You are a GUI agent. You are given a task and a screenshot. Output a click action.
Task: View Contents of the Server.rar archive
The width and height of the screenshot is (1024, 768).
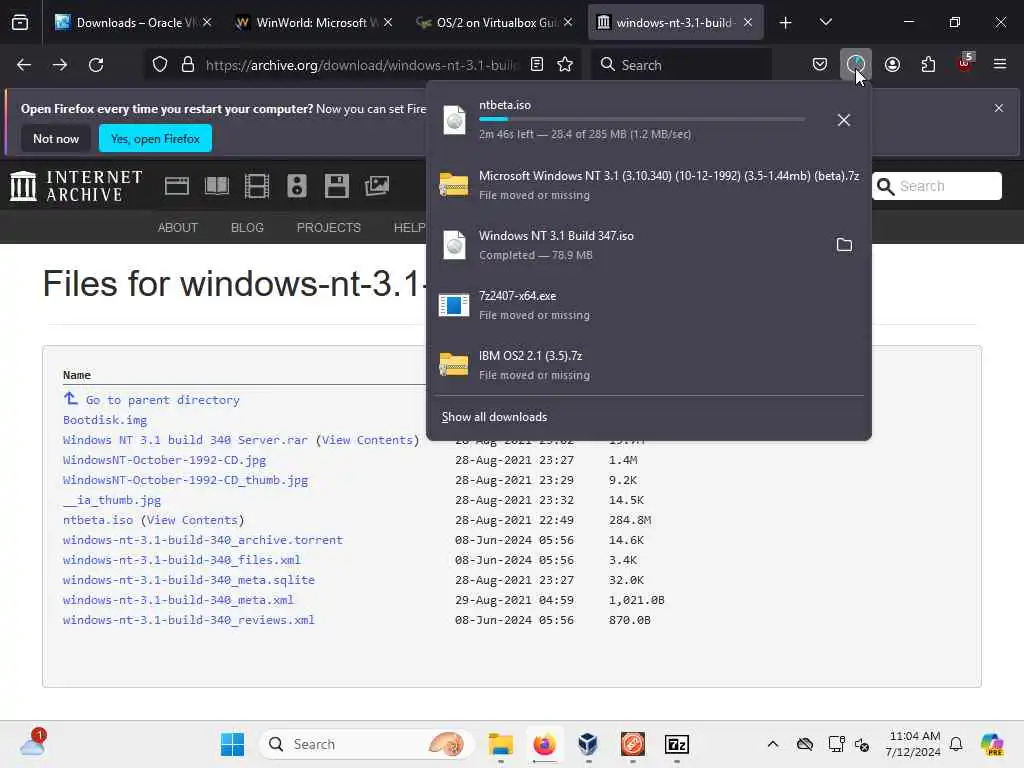pos(367,440)
